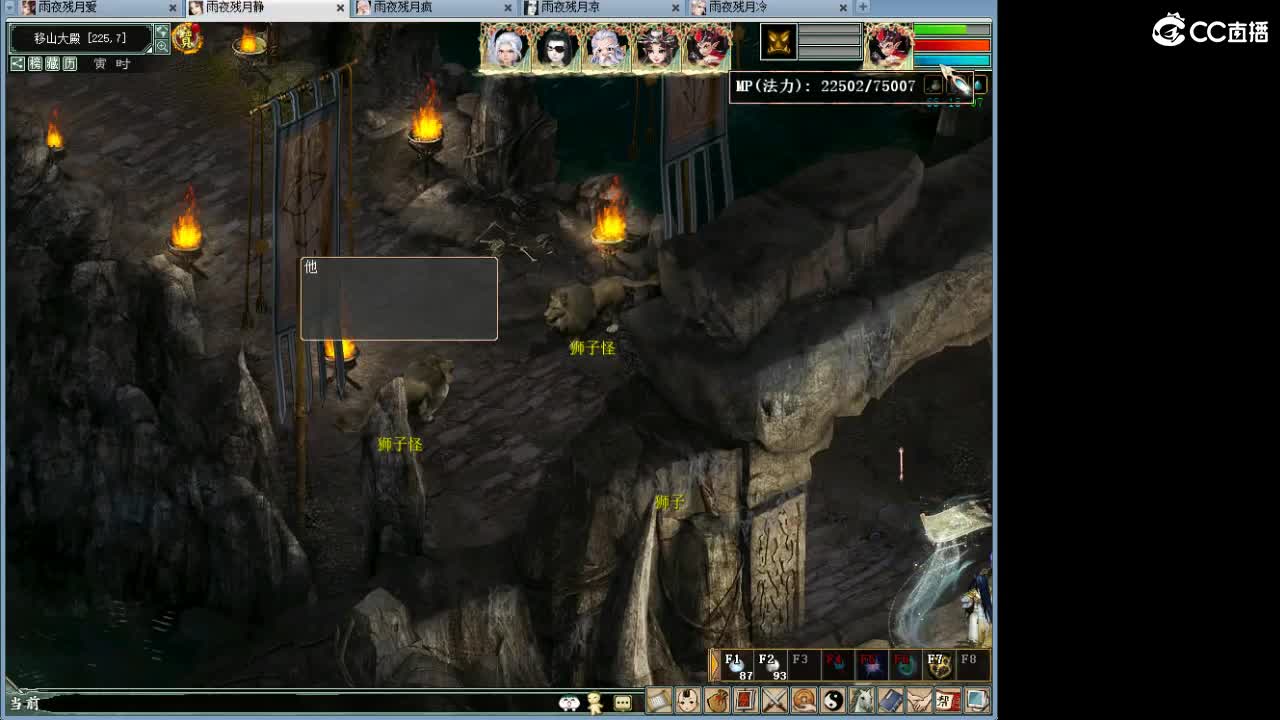
Task: Use the F1 hotkey item showing 87
Action: tap(739, 666)
